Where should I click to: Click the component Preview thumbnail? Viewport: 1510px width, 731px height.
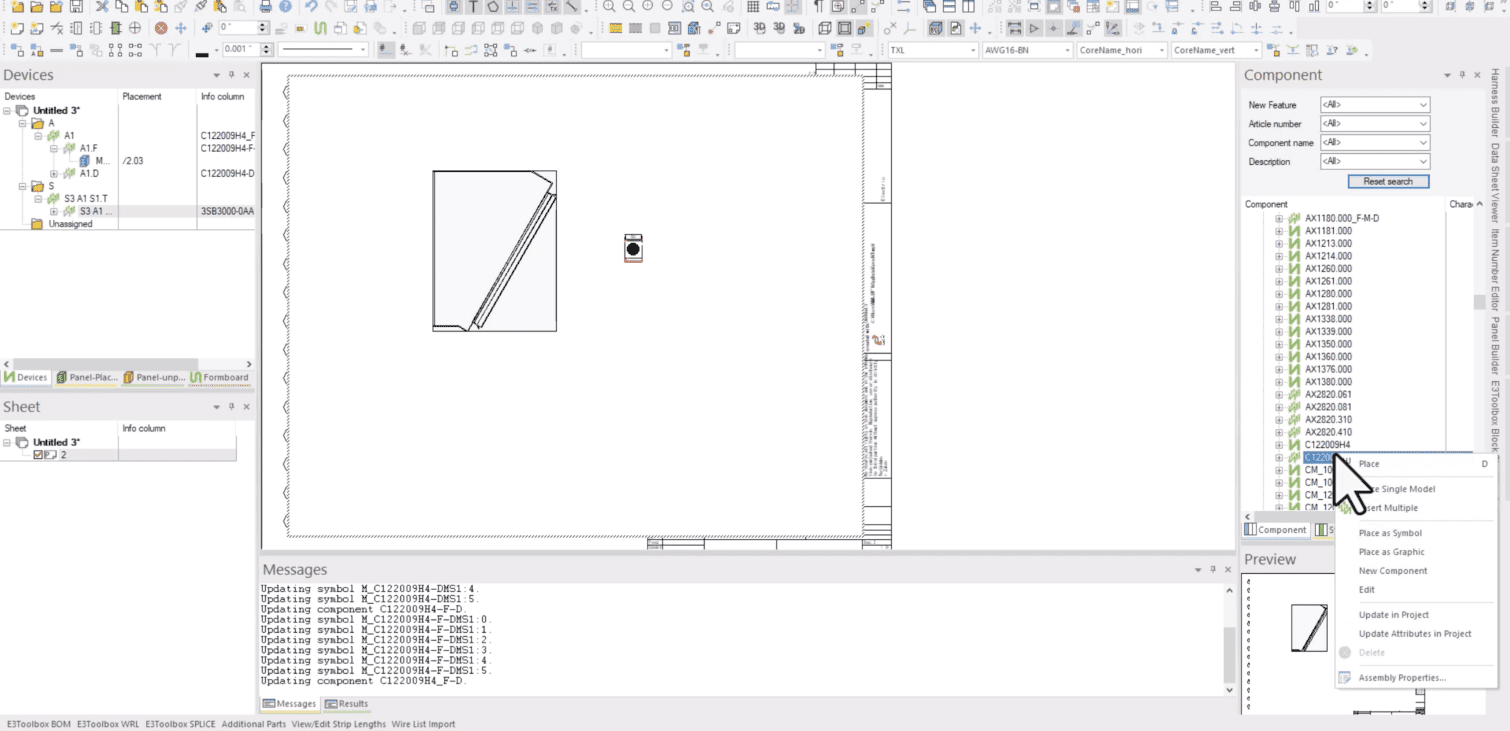[x=1310, y=627]
